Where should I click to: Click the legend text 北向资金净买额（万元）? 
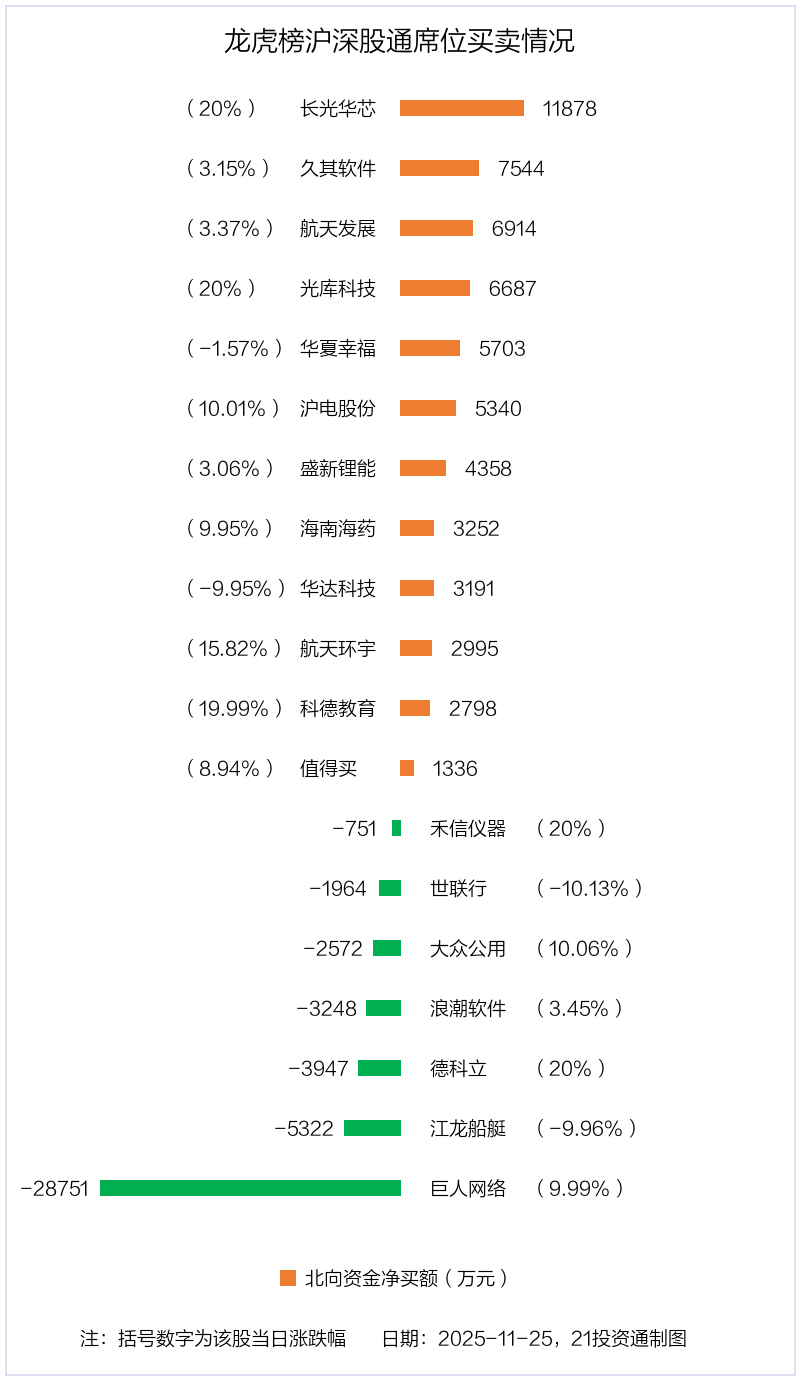pos(407,1278)
